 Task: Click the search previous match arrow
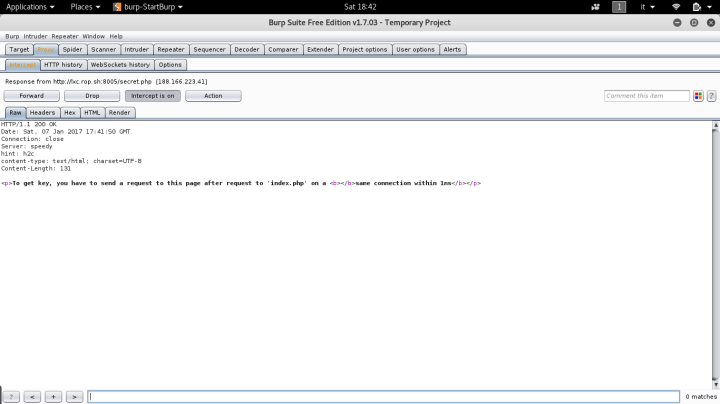[34, 397]
